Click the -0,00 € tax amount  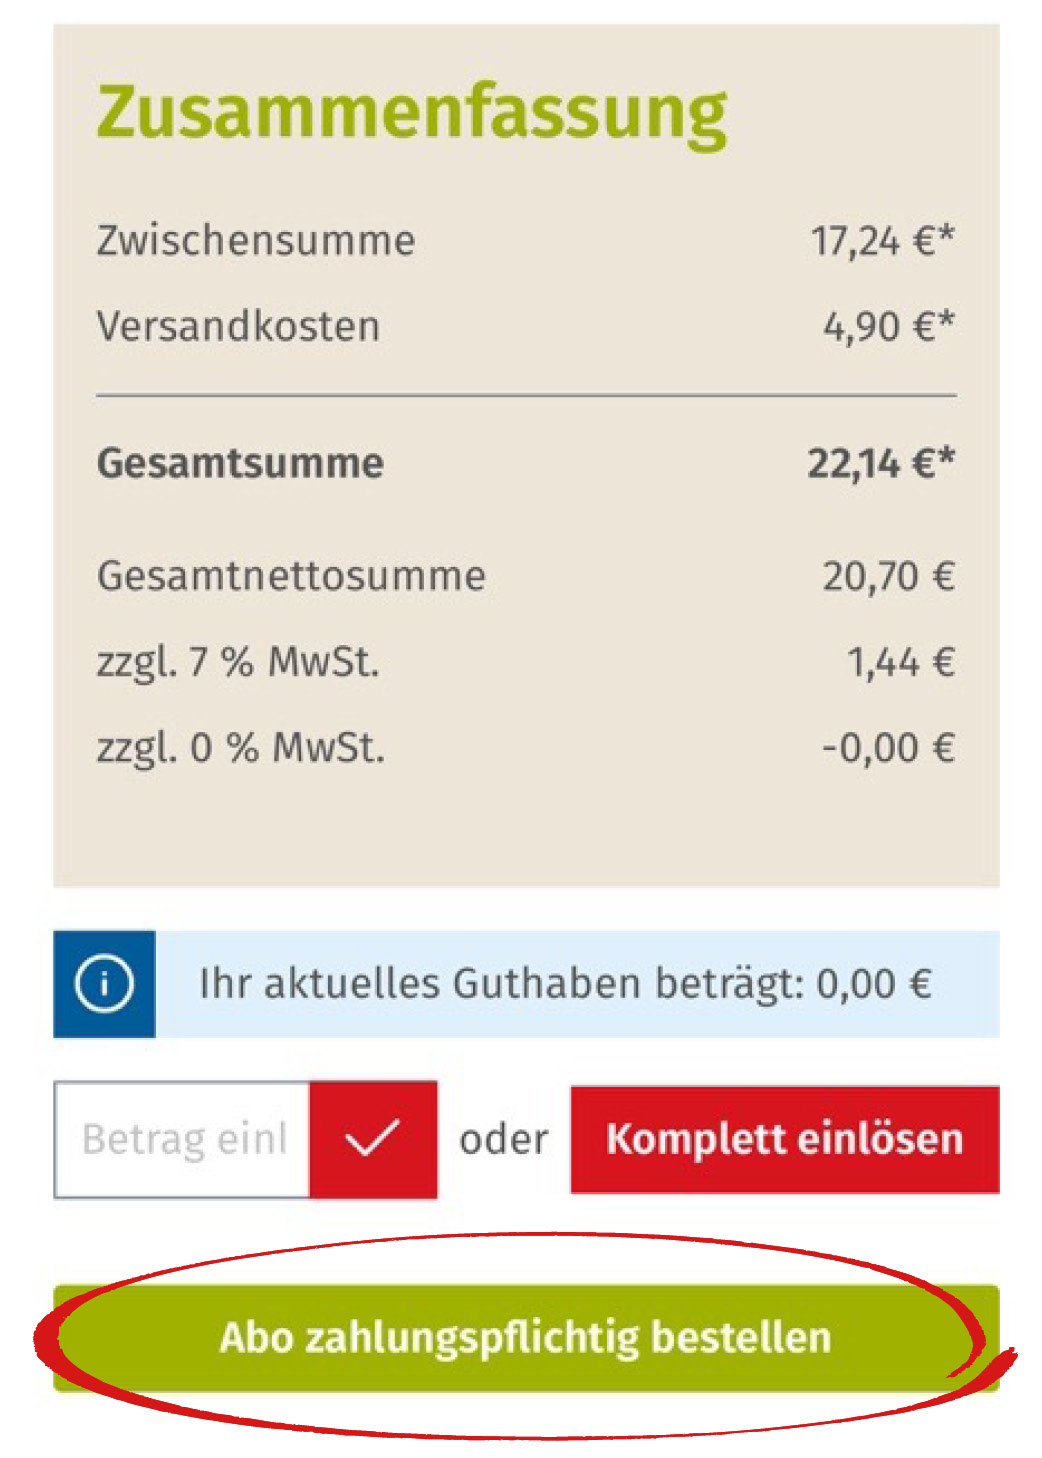(x=888, y=748)
